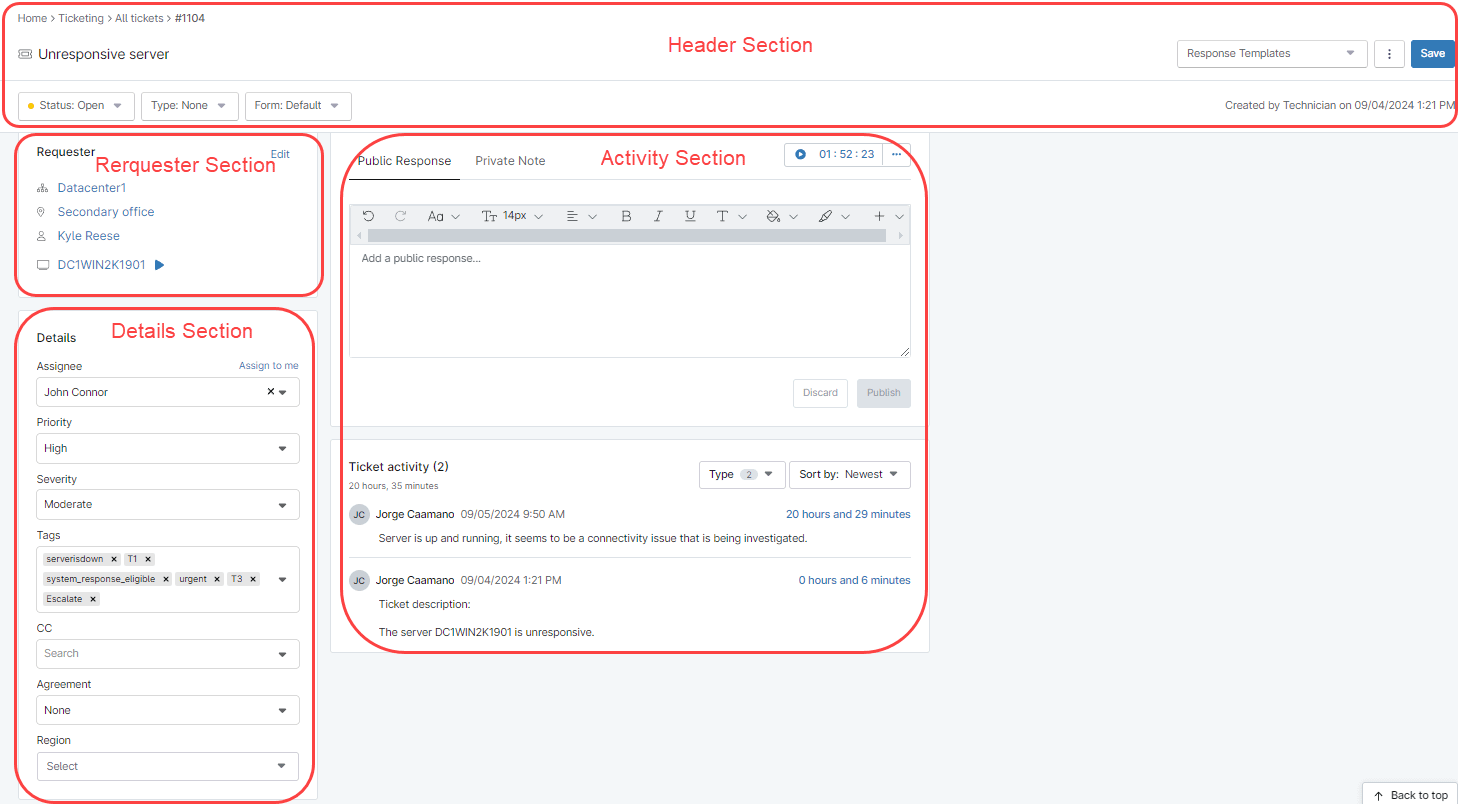Remove the Escalate tag

pyautogui.click(x=93, y=599)
